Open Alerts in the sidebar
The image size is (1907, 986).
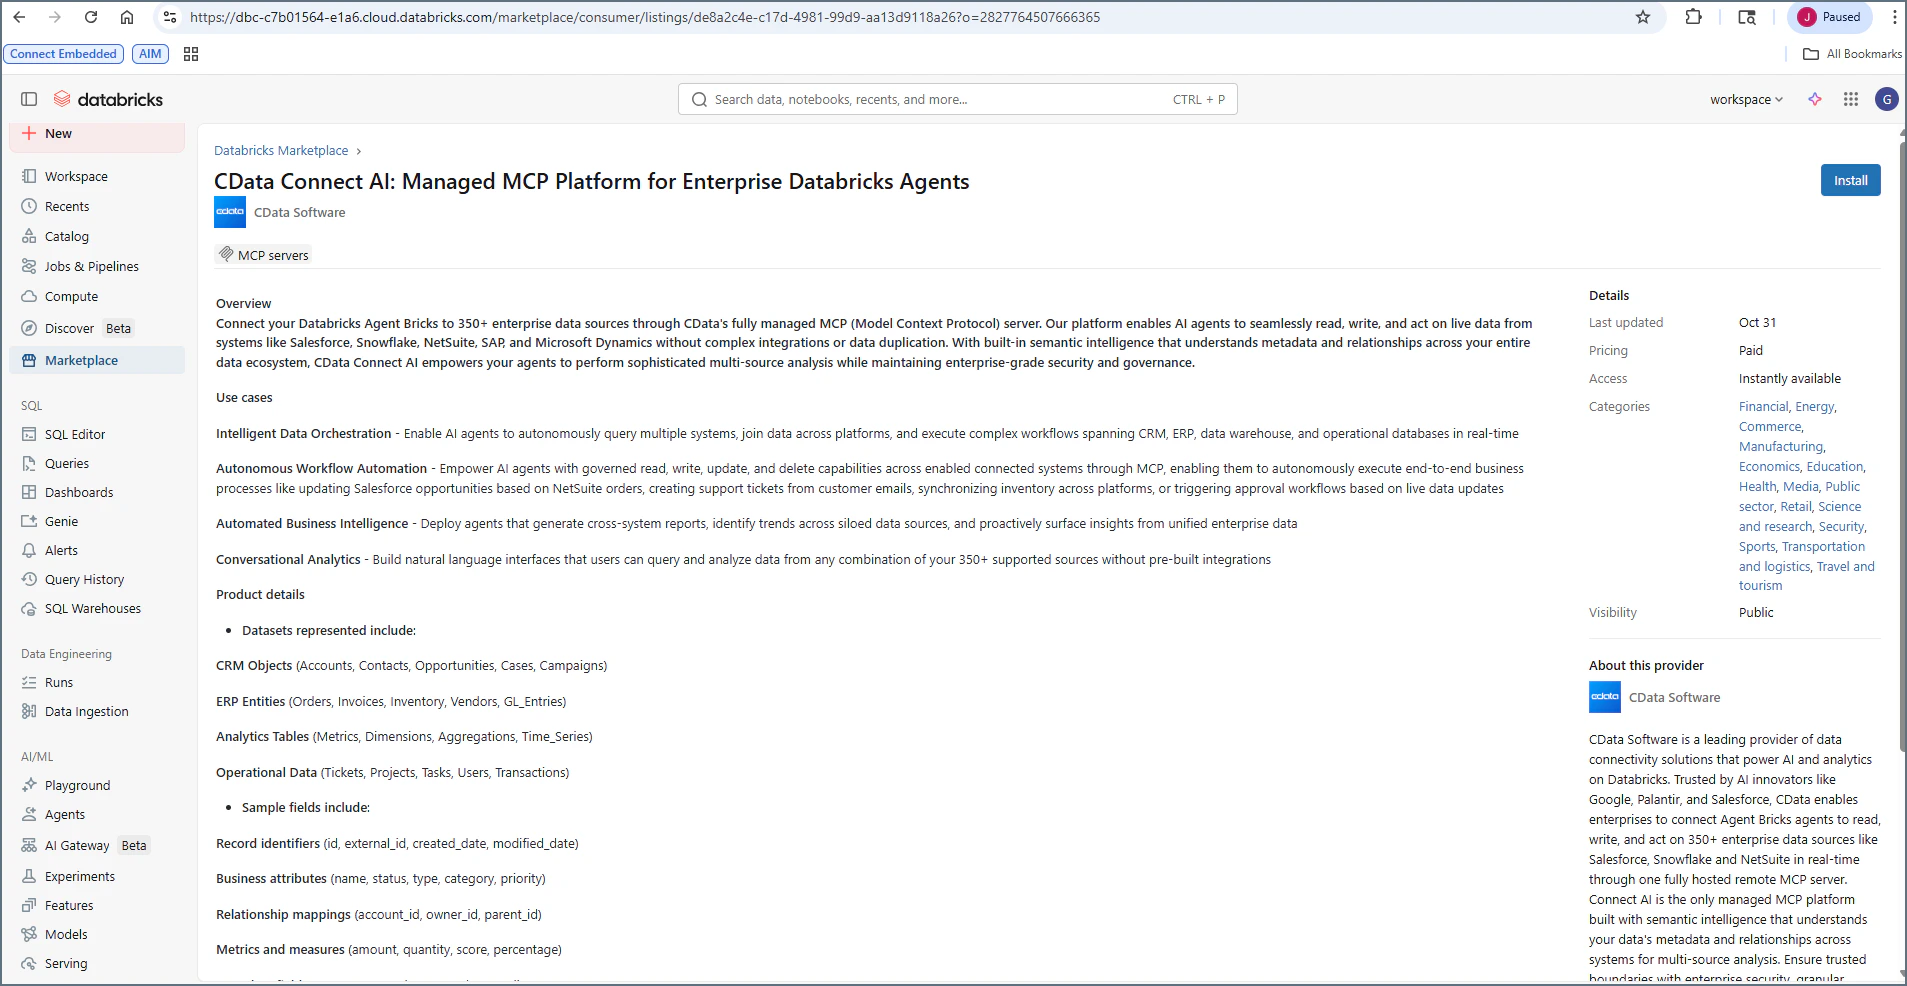coord(97,550)
